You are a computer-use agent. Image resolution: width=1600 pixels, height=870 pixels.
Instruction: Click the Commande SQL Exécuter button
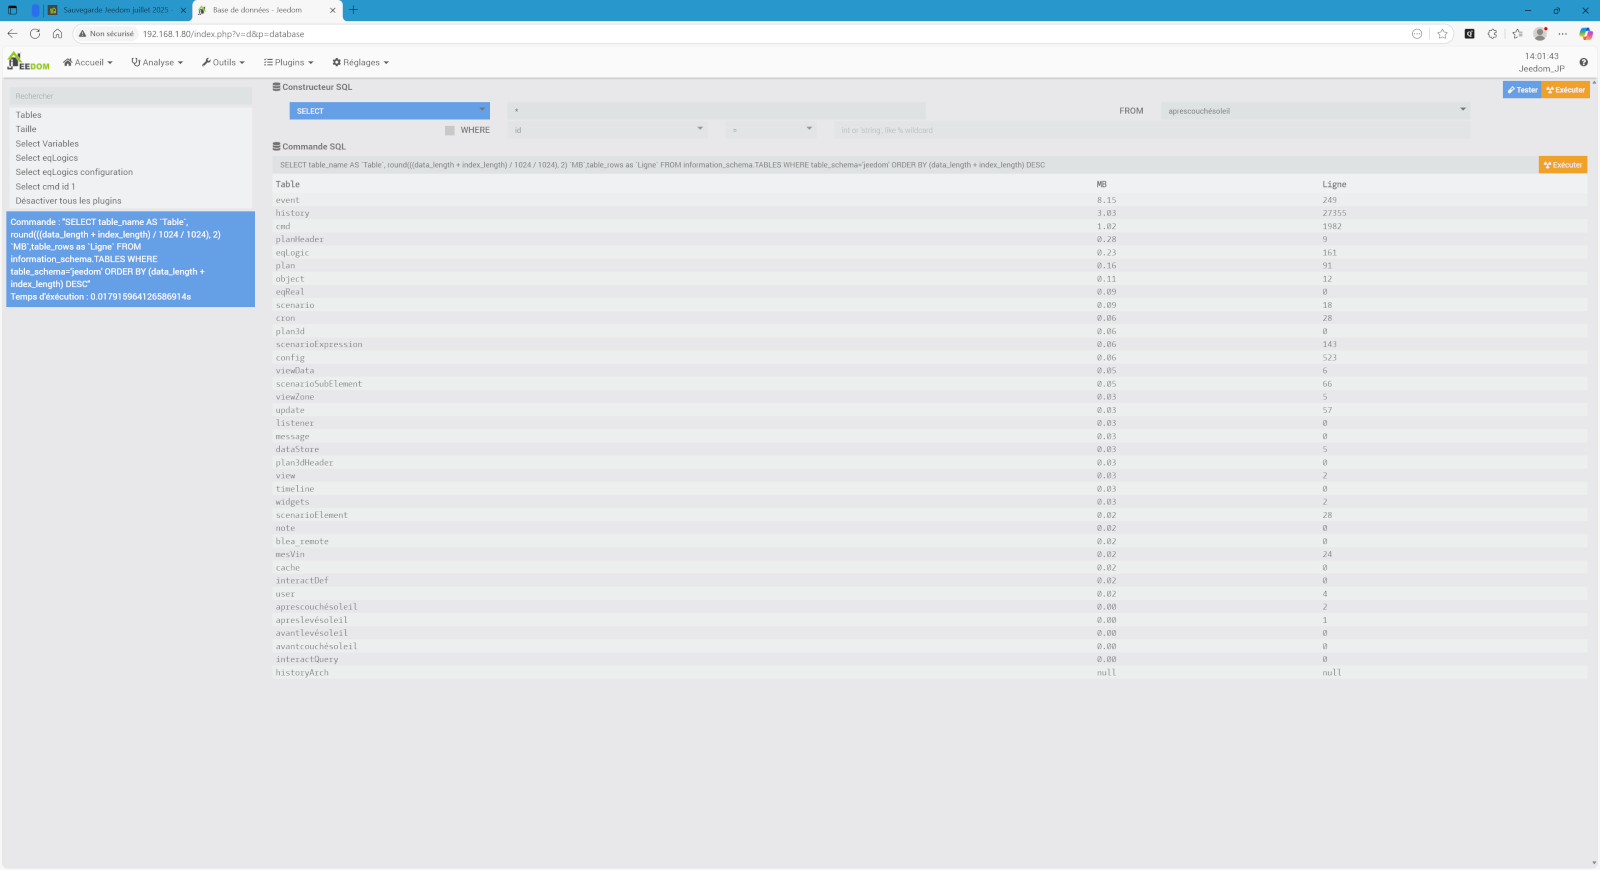click(x=1563, y=165)
